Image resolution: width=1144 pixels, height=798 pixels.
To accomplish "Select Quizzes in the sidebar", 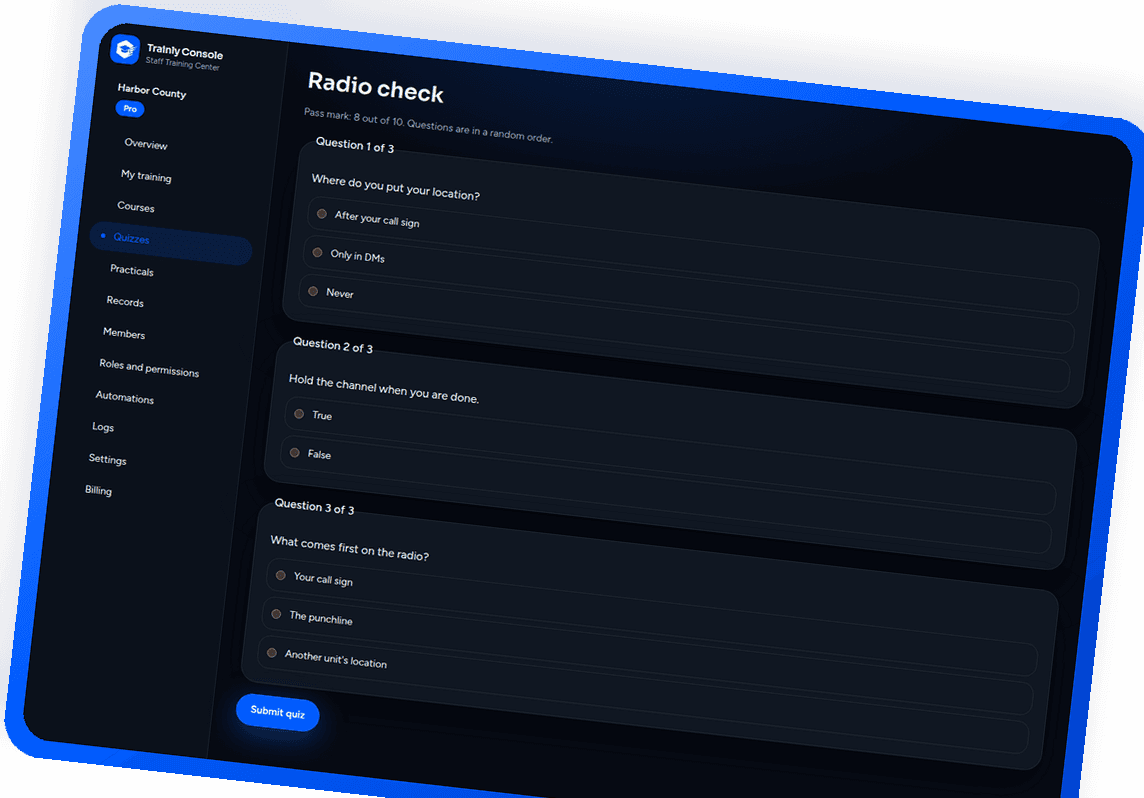I will point(171,242).
